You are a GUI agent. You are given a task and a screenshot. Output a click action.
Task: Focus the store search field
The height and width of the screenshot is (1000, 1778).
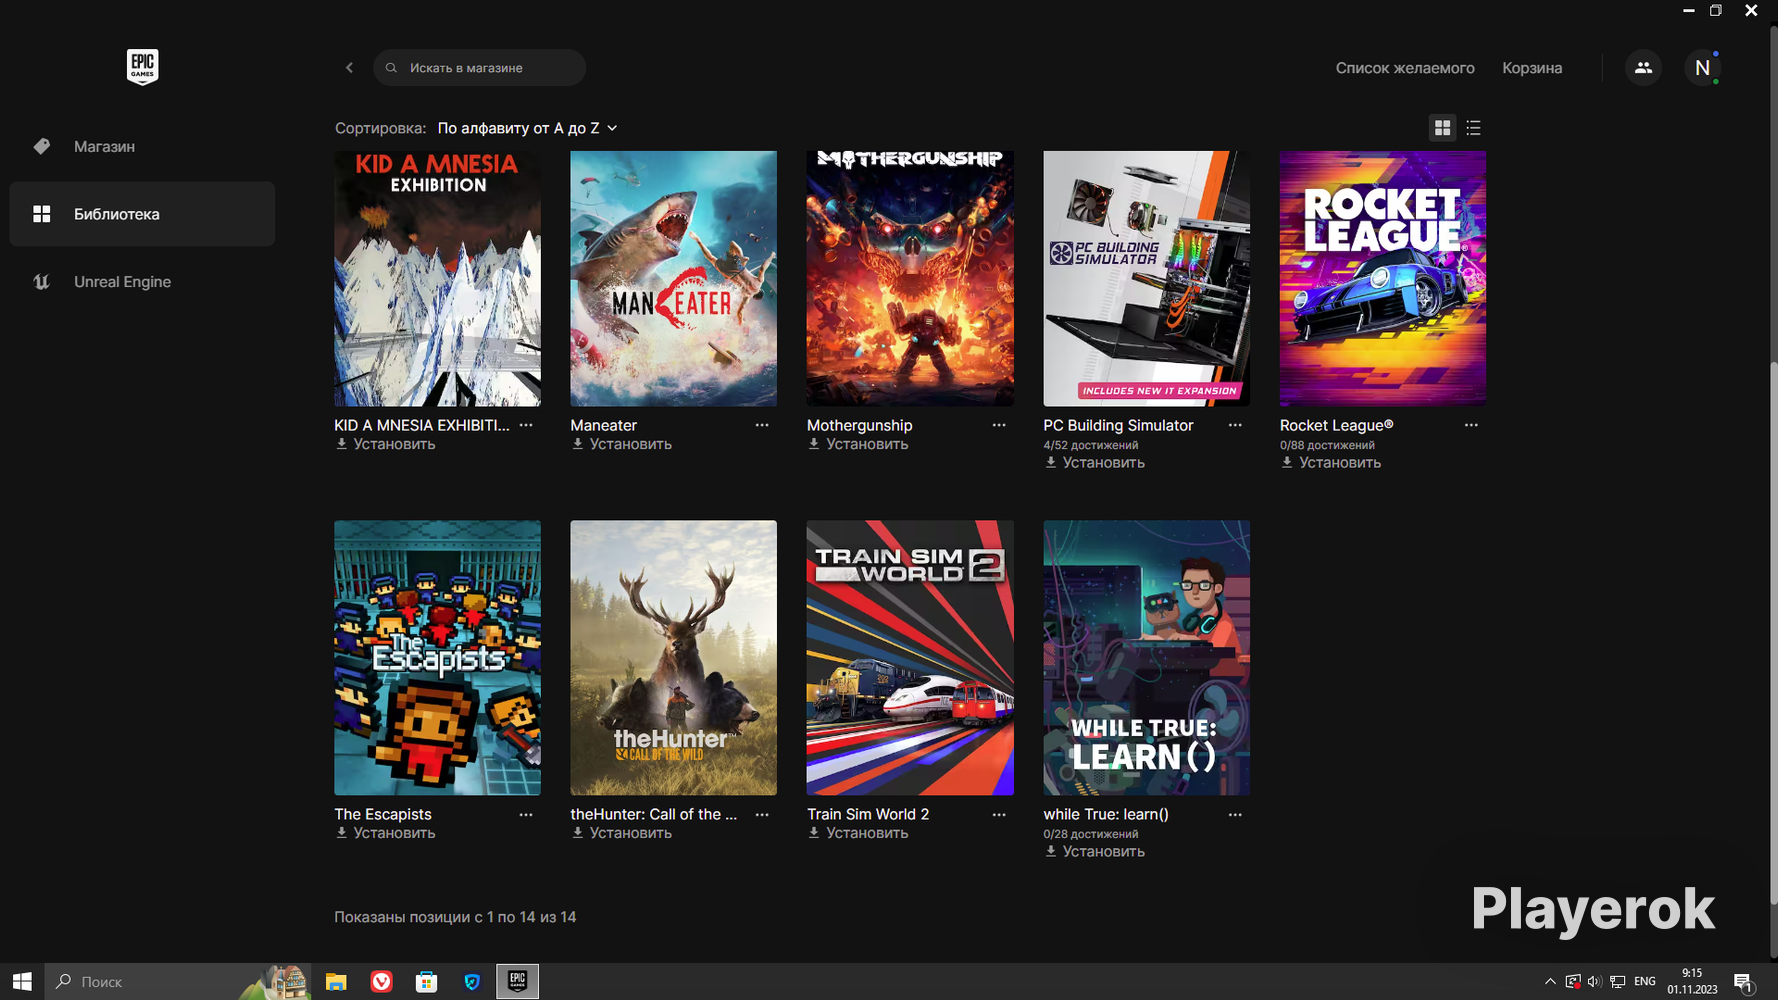[x=479, y=68]
